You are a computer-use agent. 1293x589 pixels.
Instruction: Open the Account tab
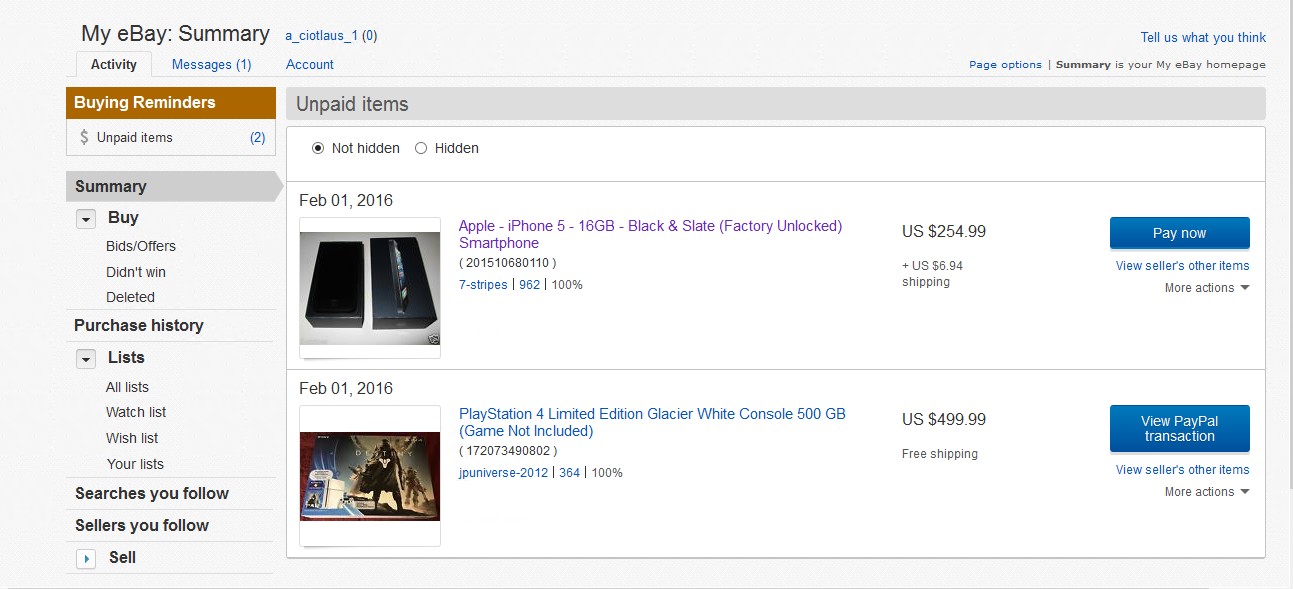(310, 64)
